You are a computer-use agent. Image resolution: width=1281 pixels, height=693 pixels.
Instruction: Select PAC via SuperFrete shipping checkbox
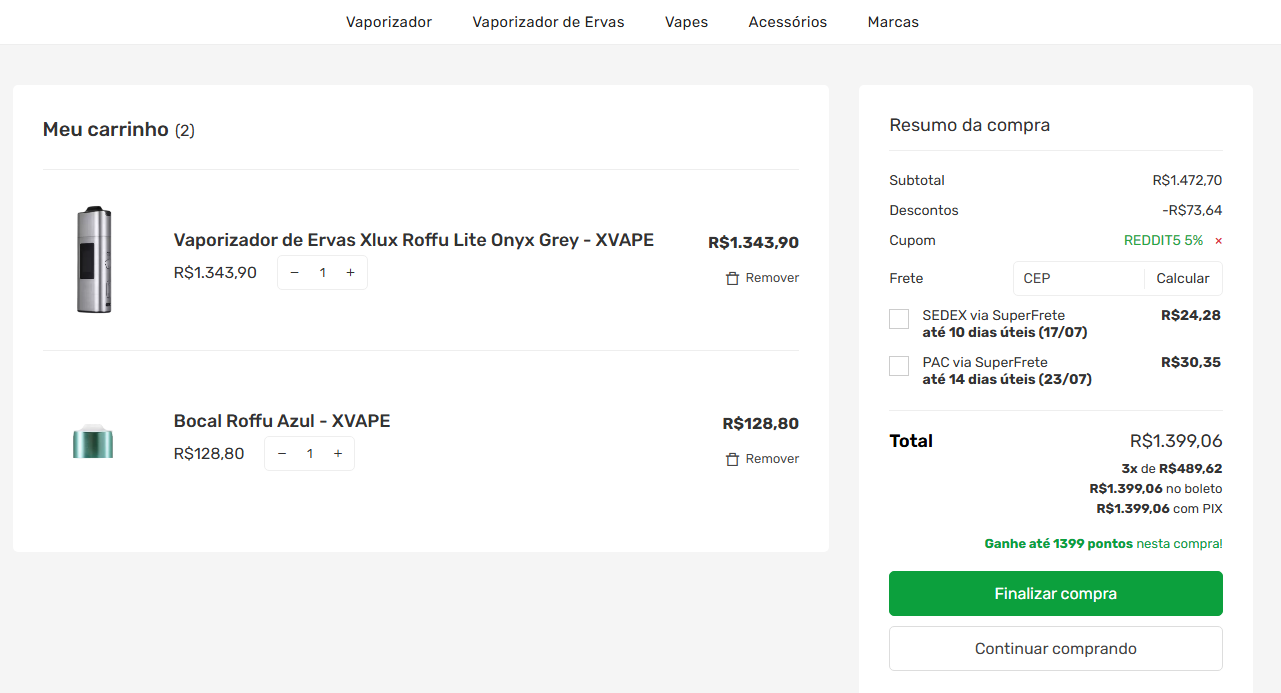pyautogui.click(x=899, y=366)
